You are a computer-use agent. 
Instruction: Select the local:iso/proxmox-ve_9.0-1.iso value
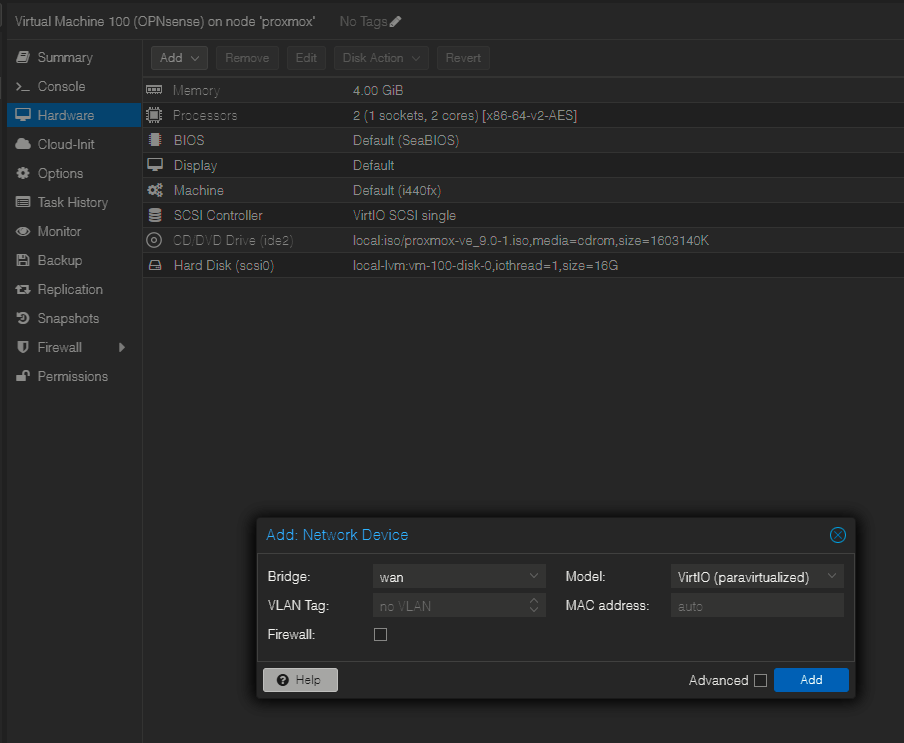tap(530, 240)
